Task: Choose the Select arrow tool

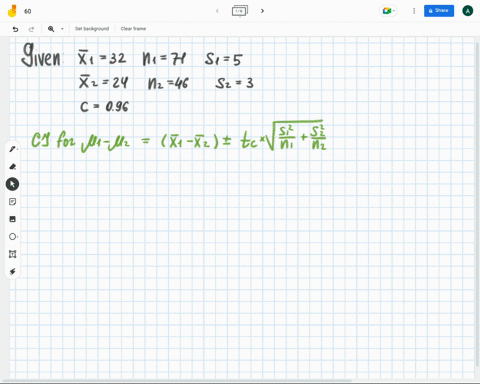Action: (x=12, y=184)
